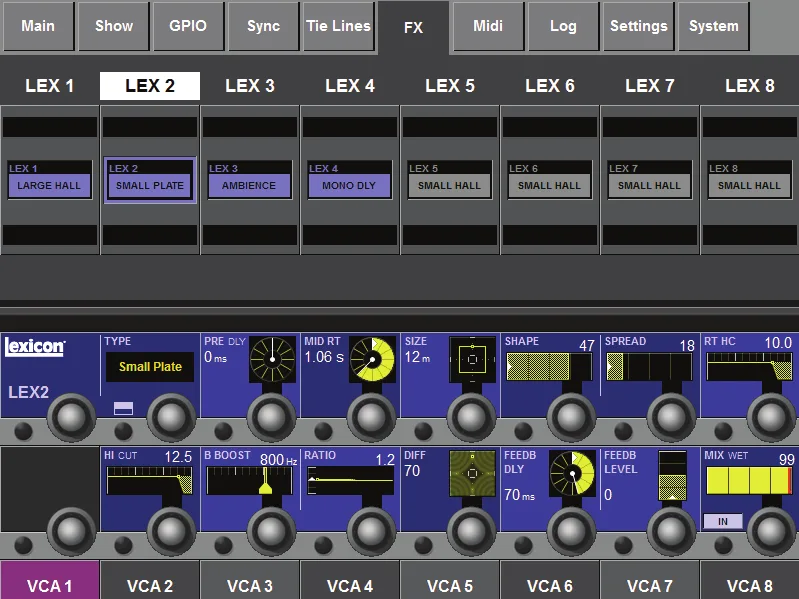Click the RATIO curve display

[x=350, y=481]
